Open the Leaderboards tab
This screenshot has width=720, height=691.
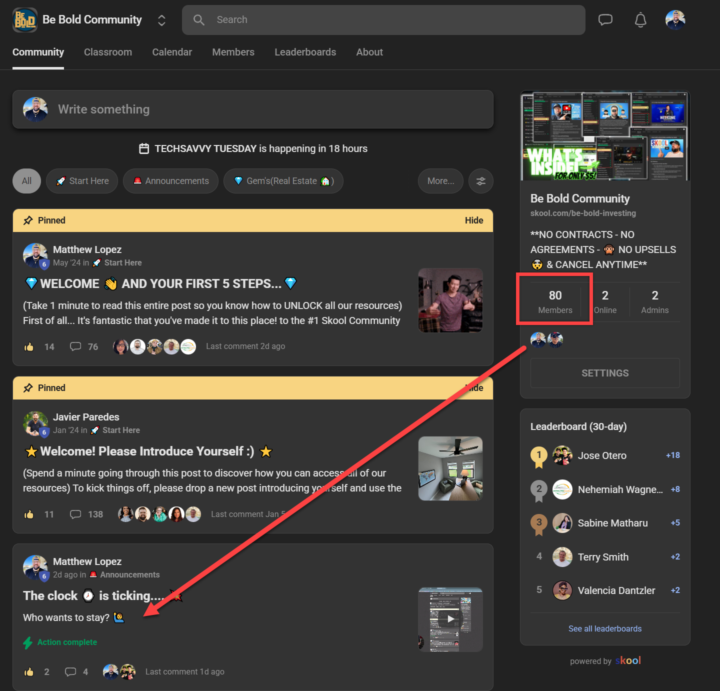point(305,52)
